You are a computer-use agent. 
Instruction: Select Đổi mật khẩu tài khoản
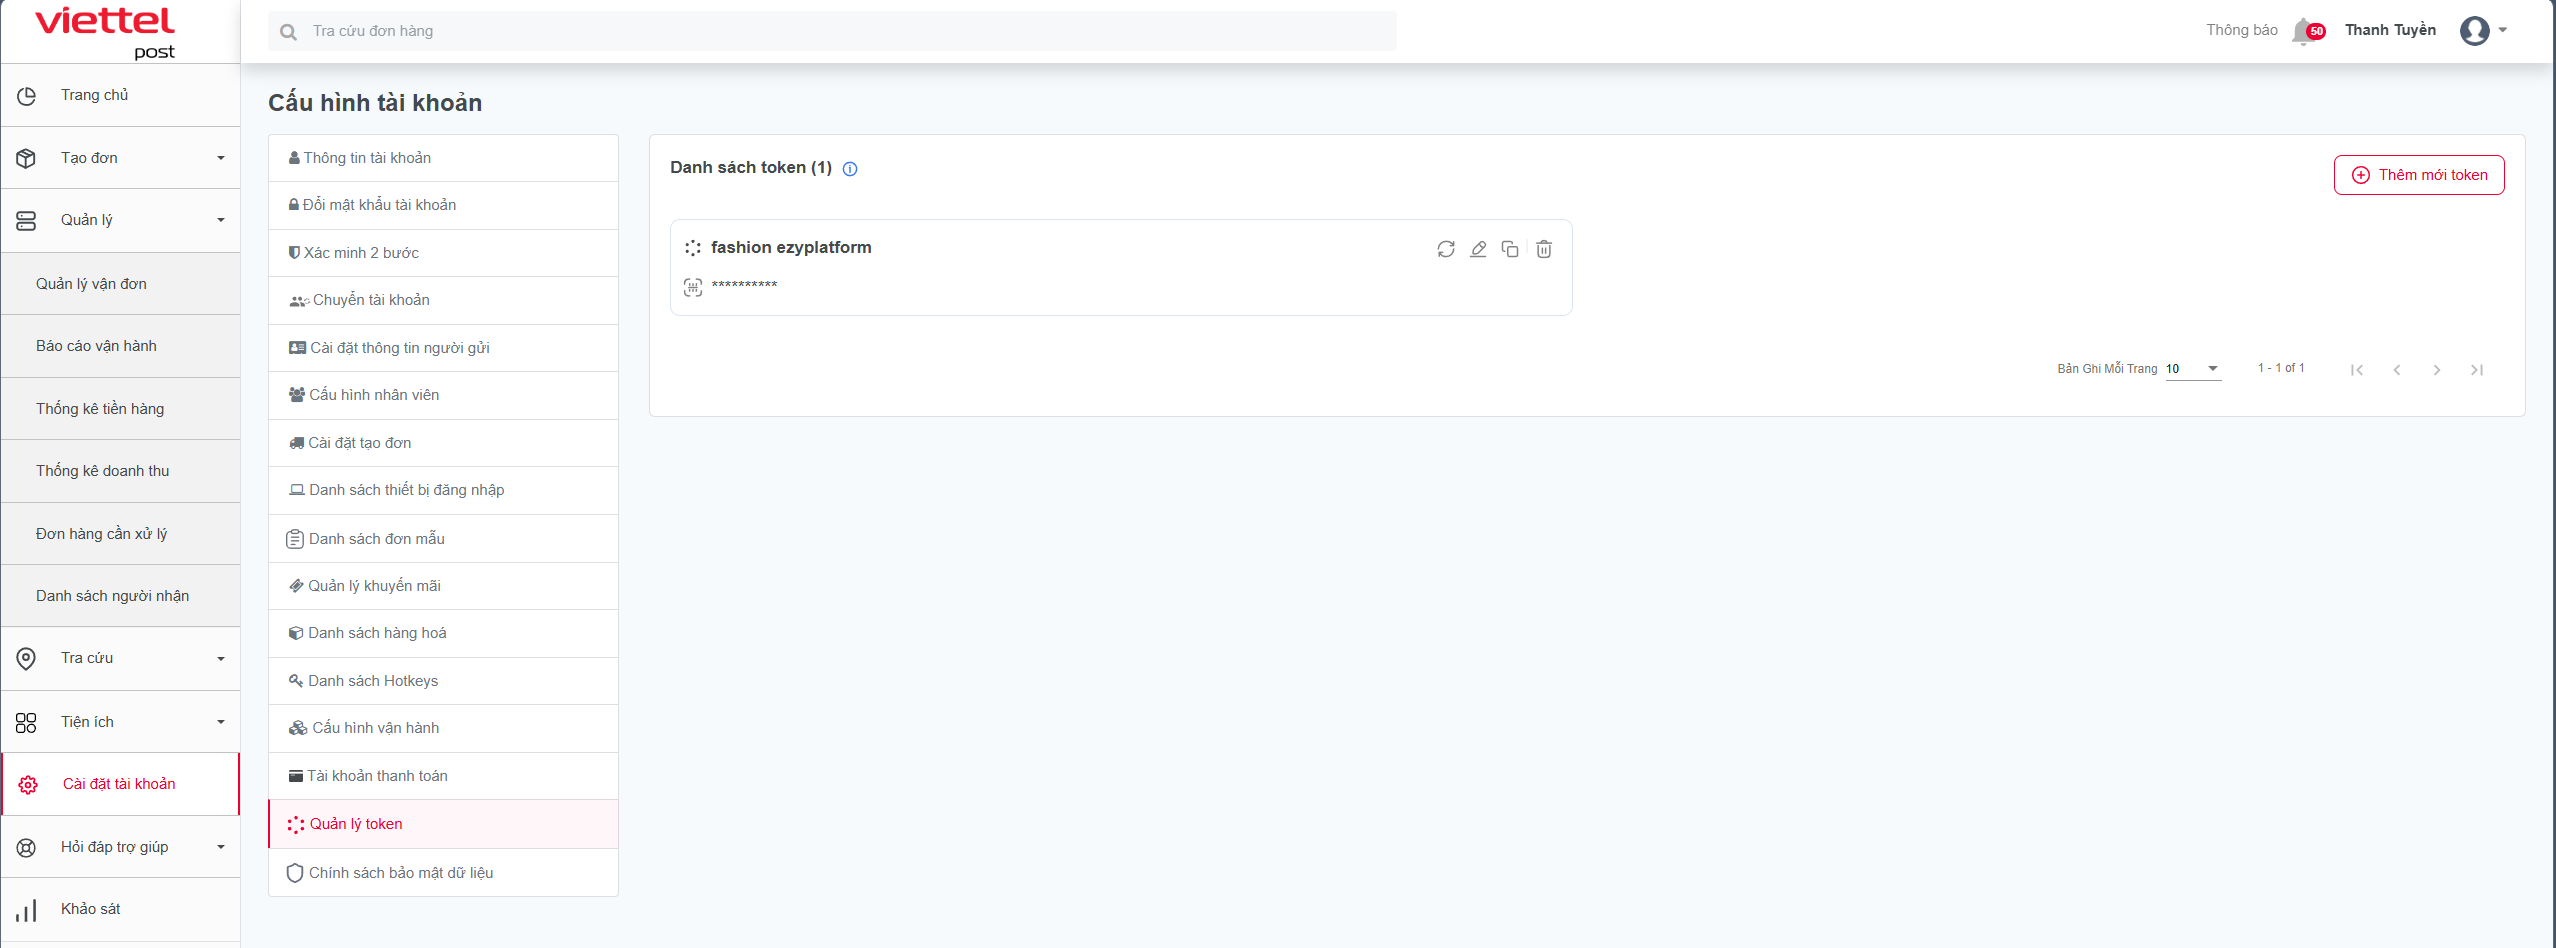(379, 205)
